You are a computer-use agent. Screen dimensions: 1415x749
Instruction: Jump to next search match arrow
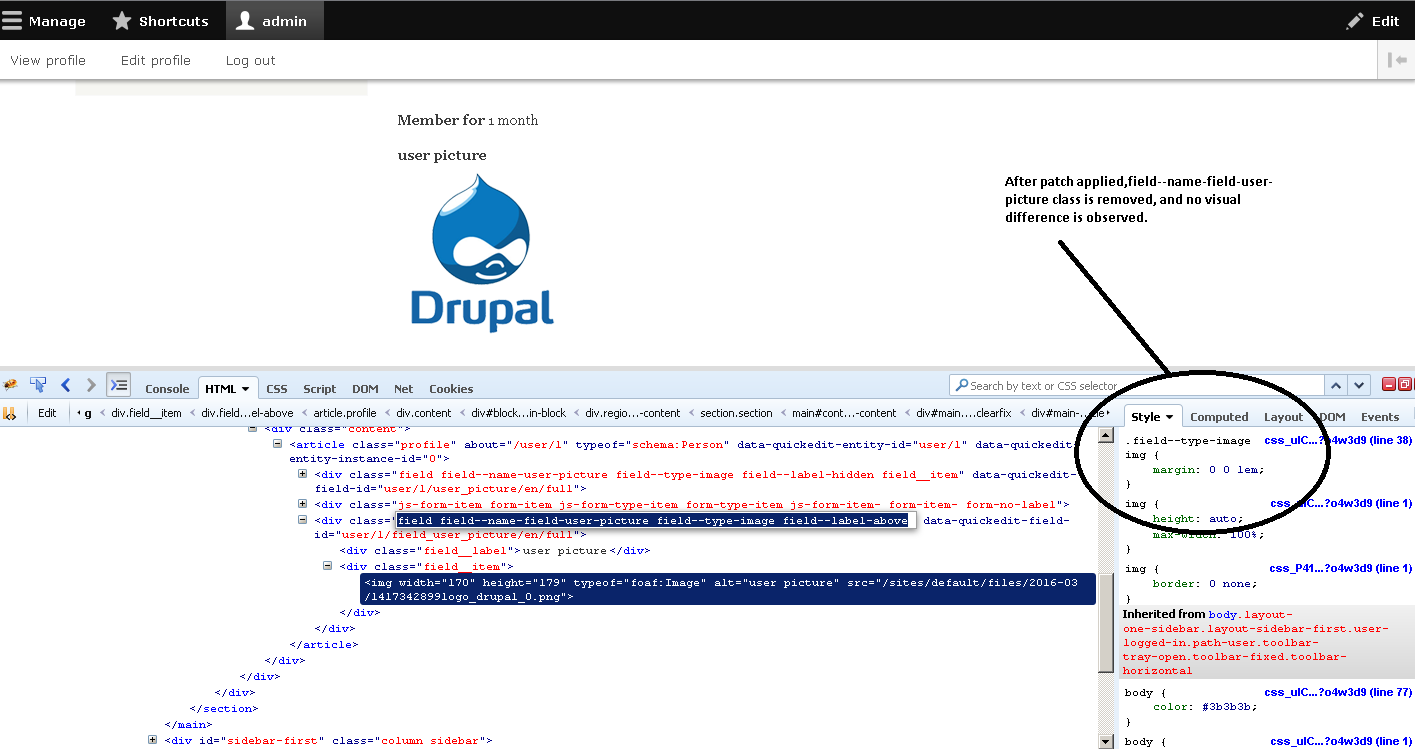[x=1359, y=385]
